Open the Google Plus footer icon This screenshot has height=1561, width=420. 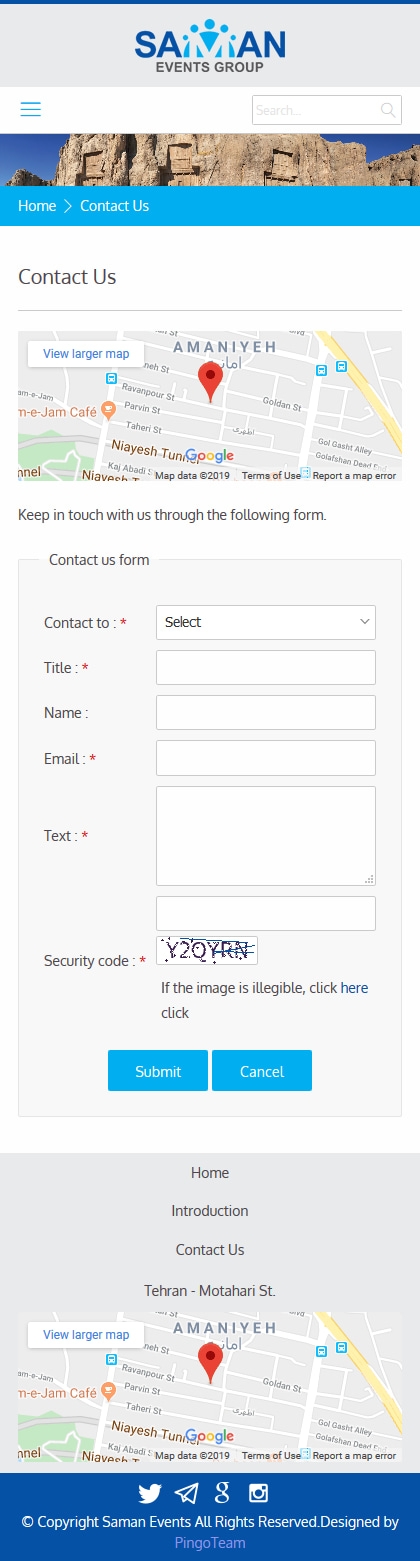click(x=222, y=1494)
